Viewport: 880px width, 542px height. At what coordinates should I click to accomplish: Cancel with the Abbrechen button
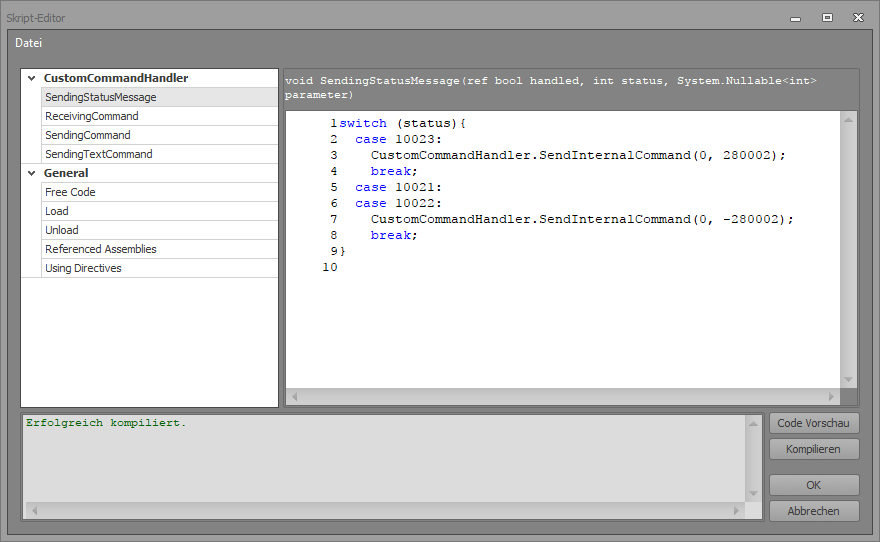point(814,511)
